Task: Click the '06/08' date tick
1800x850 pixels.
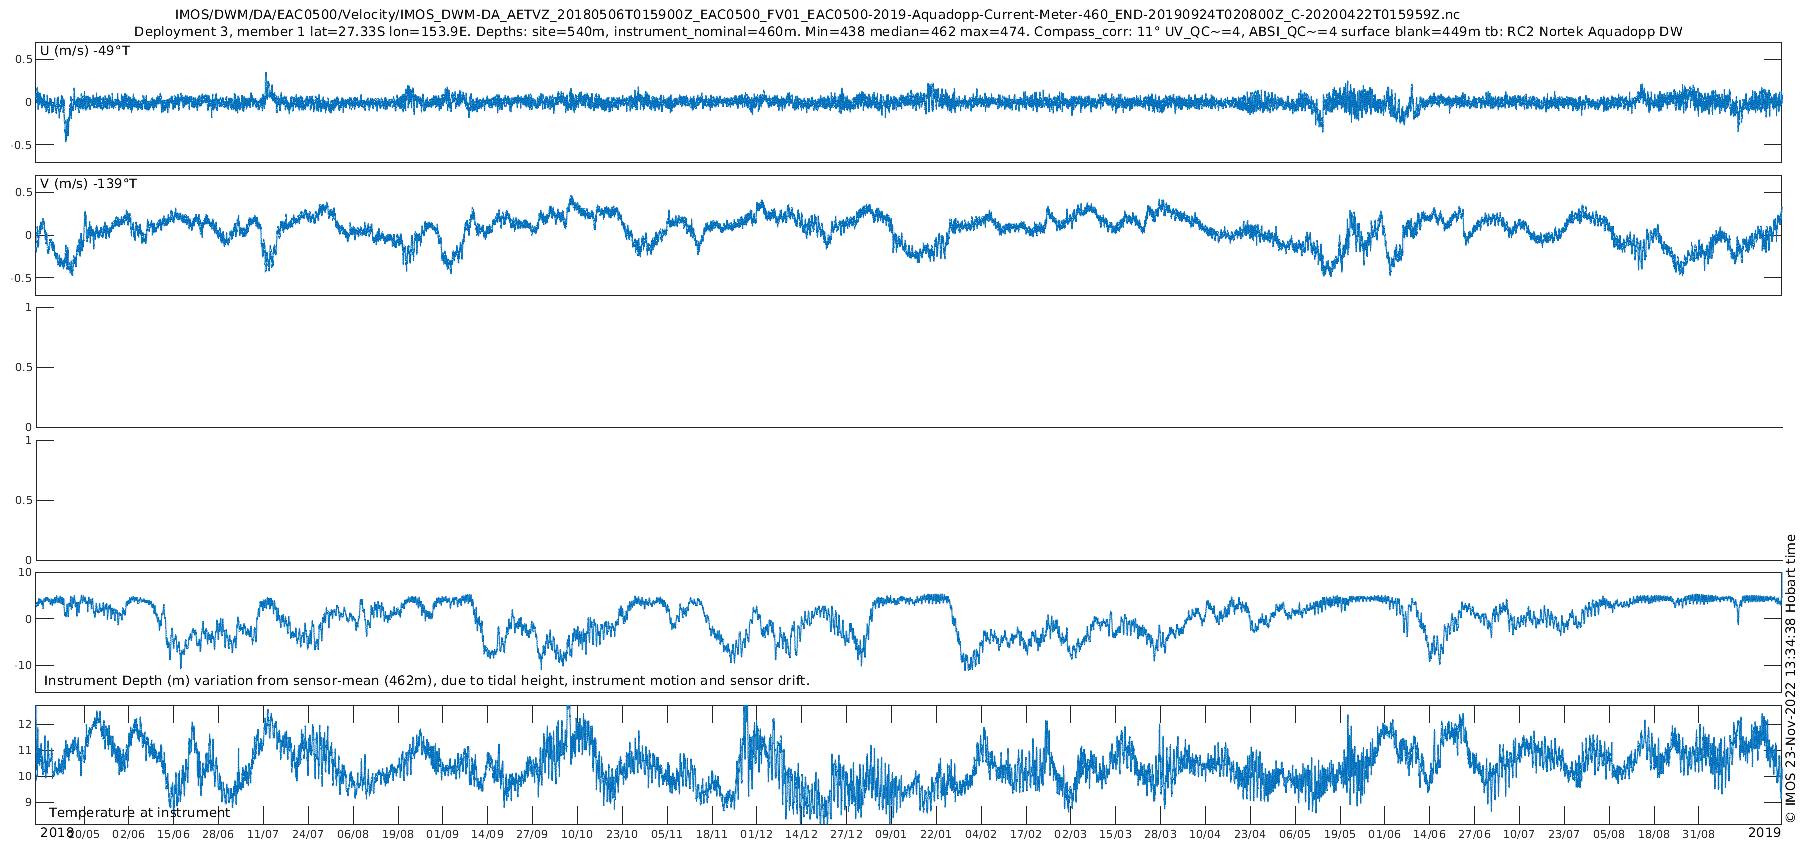Action: point(353,835)
